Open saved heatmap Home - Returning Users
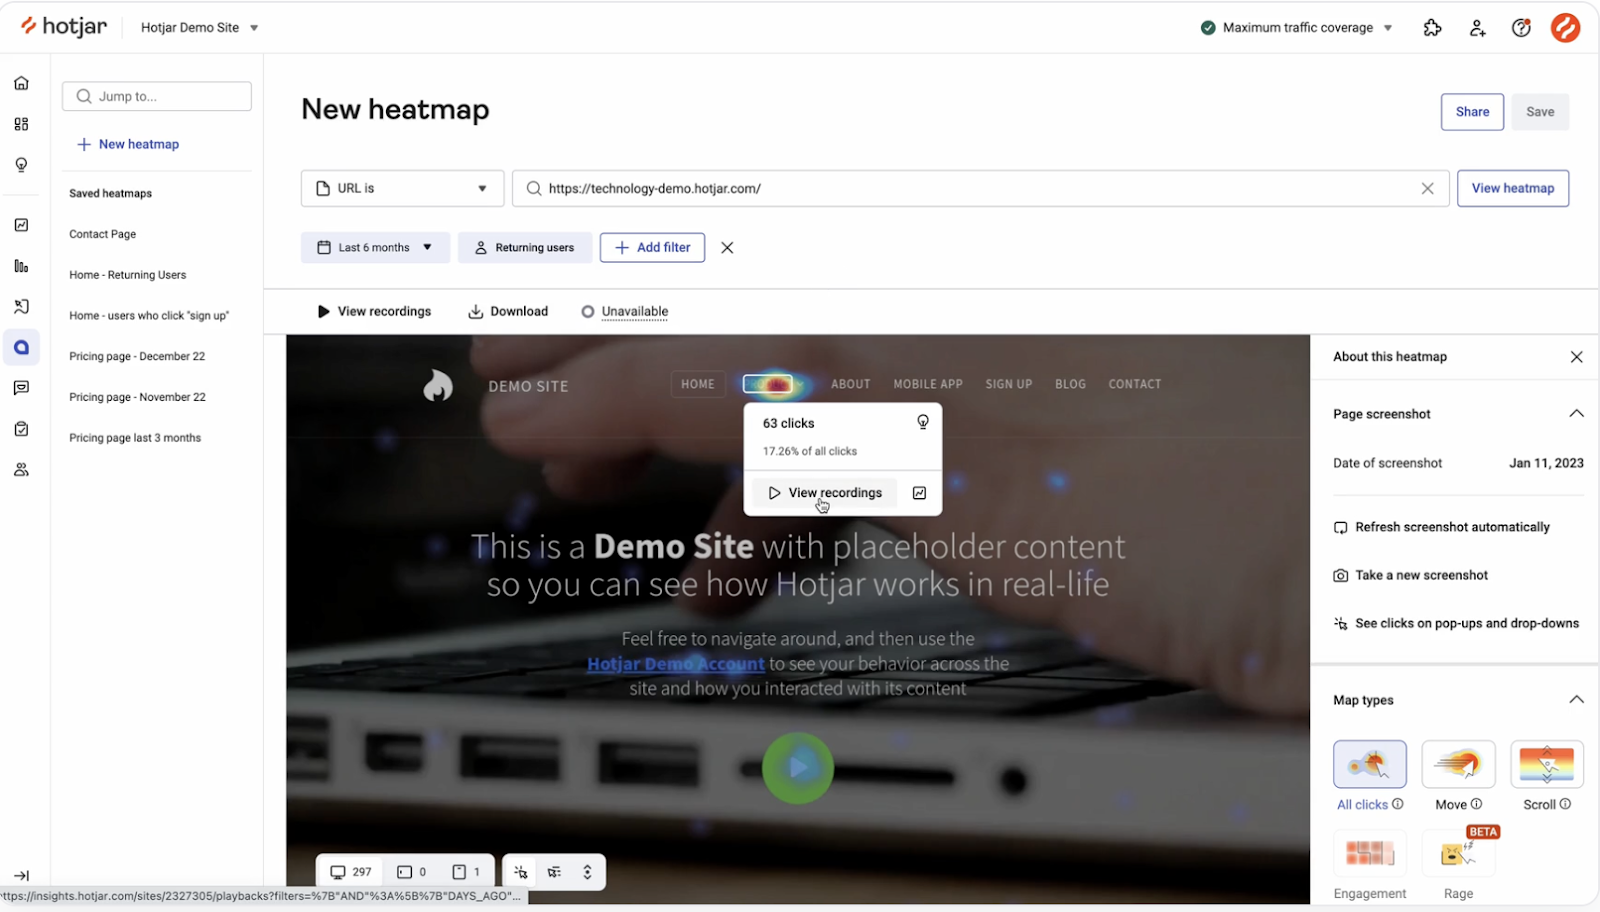 pos(127,275)
